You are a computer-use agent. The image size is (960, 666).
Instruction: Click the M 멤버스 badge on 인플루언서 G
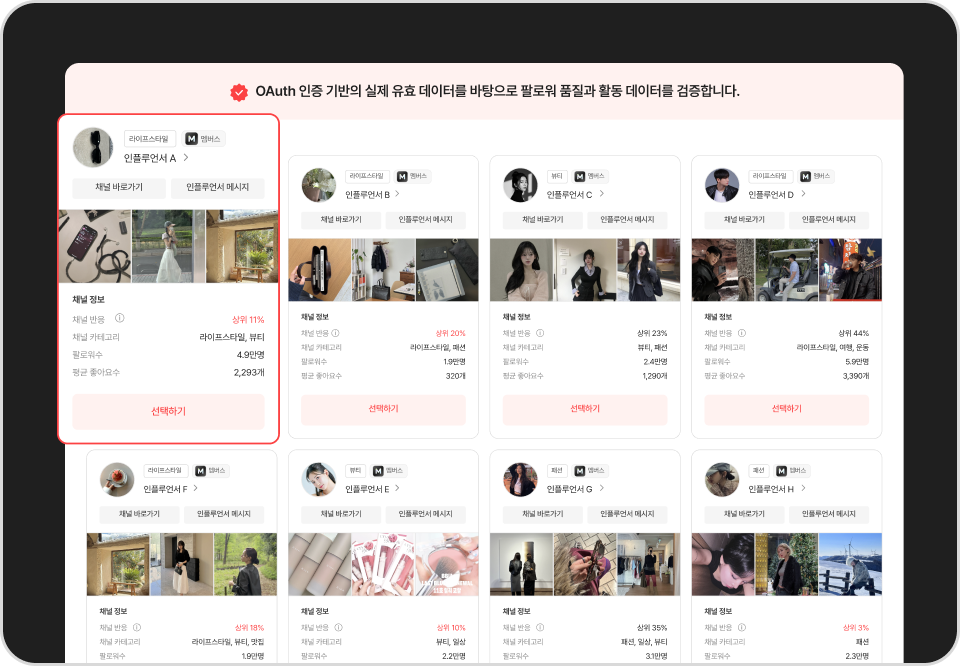coord(590,471)
